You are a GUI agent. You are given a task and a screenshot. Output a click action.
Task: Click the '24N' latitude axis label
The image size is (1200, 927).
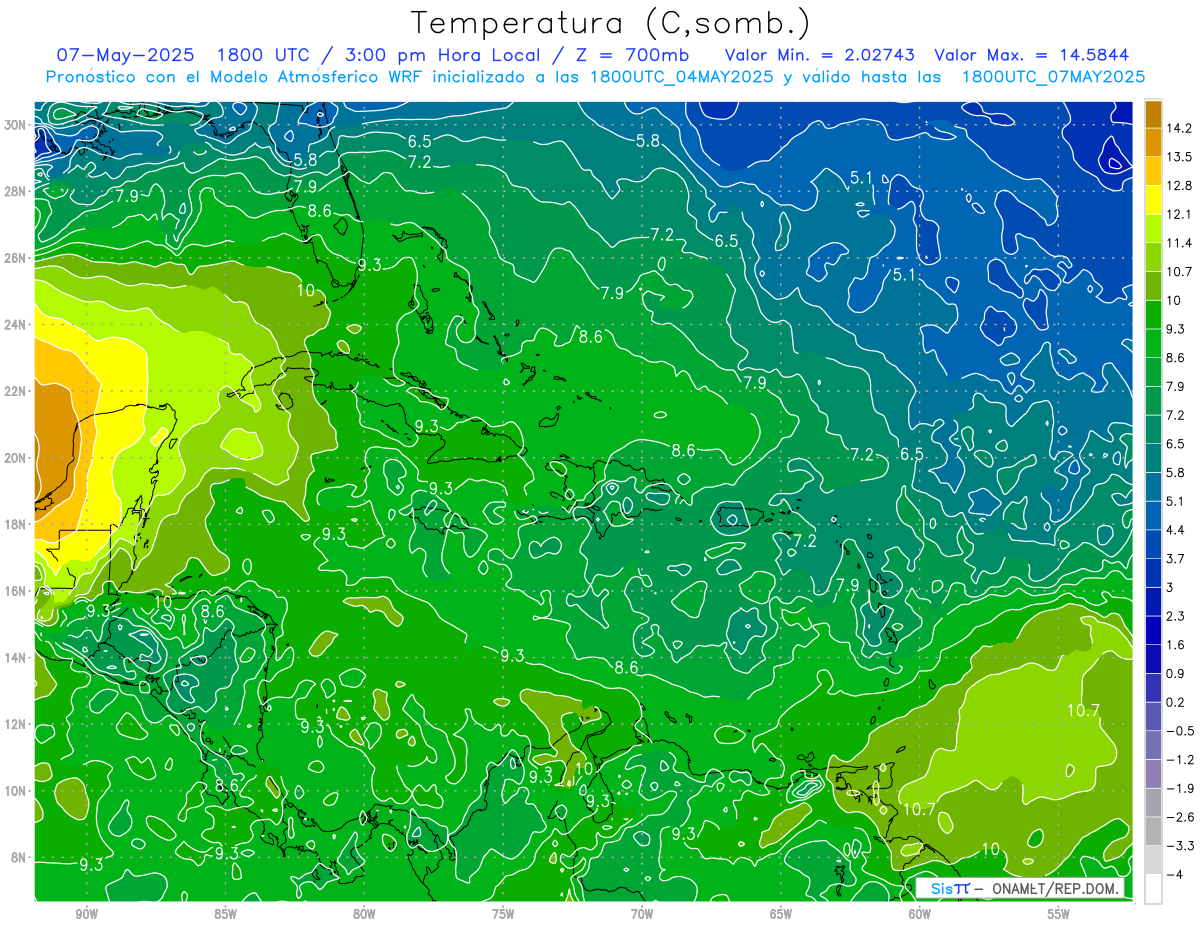click(x=17, y=325)
